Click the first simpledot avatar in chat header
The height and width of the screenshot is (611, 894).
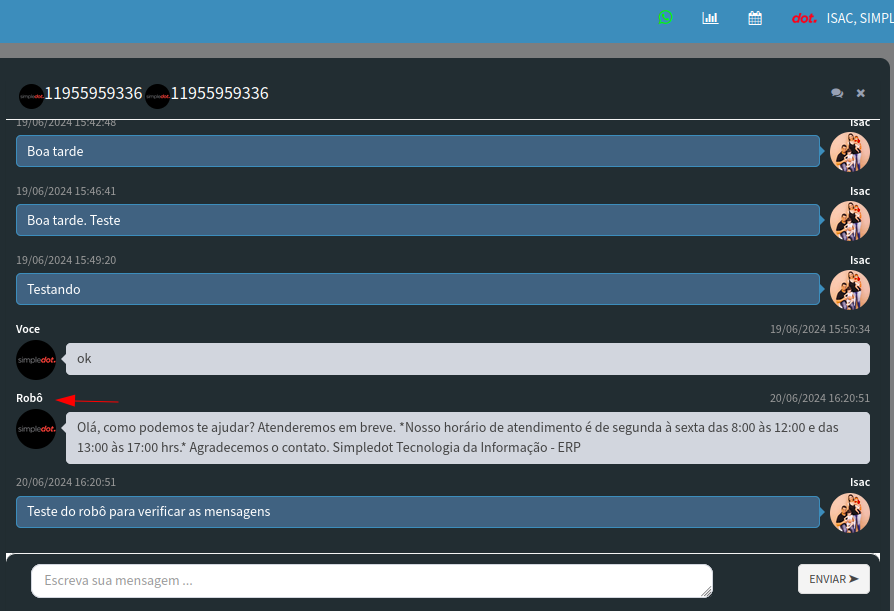[x=31, y=96]
